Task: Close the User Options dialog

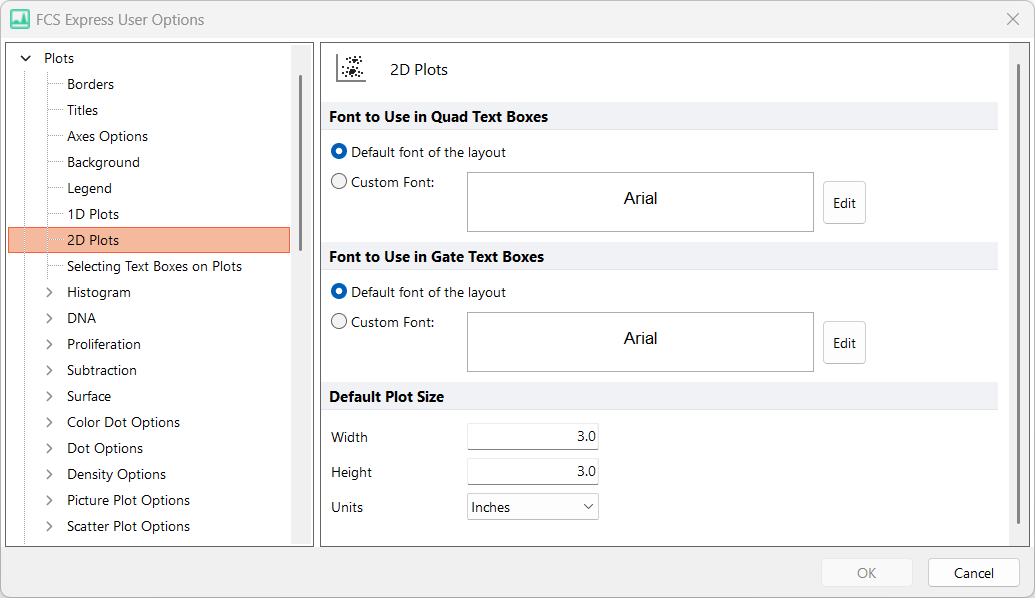Action: pyautogui.click(x=1013, y=19)
